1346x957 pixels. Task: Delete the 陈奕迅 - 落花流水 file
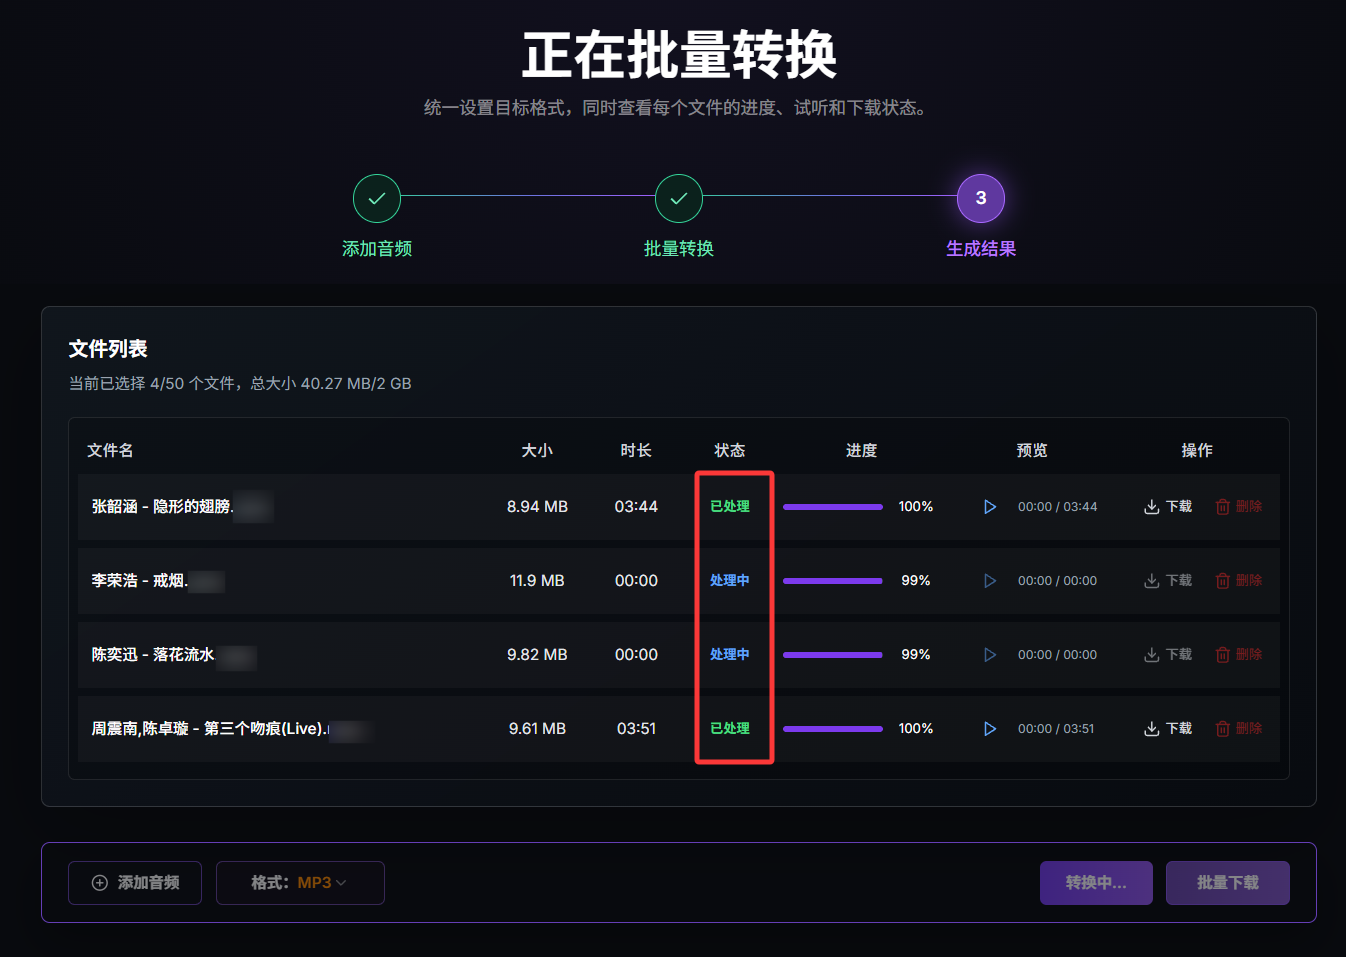coord(1238,655)
